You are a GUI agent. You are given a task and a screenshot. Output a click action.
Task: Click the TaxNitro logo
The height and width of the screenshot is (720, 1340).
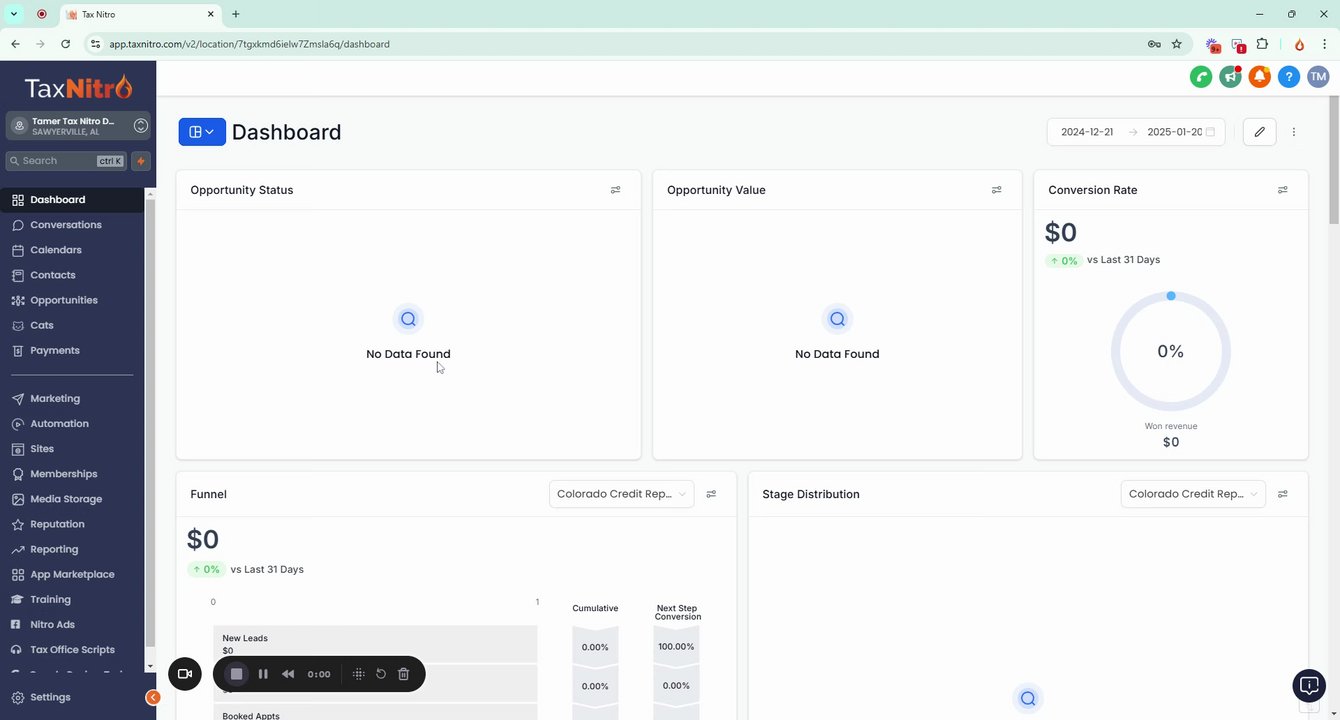(78, 88)
